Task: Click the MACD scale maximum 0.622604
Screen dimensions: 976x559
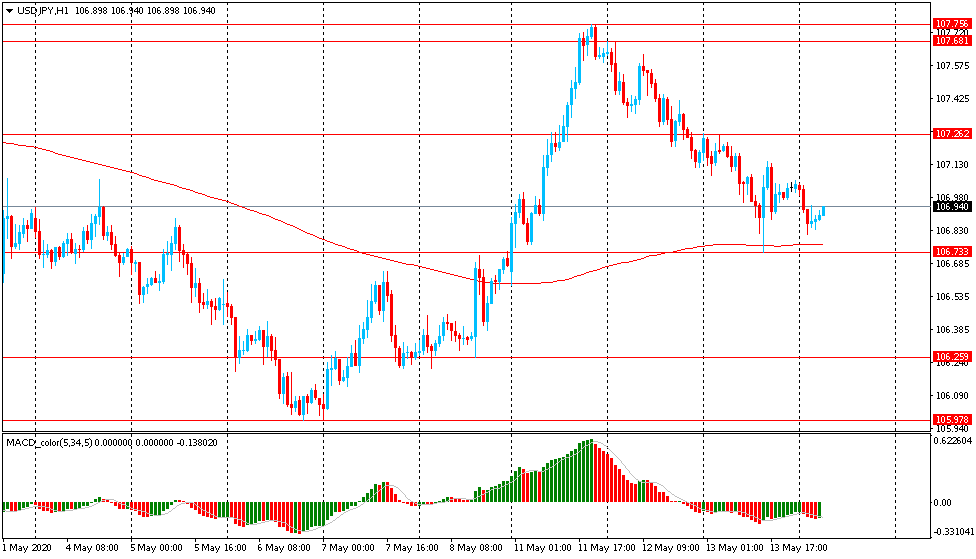Action: (953, 441)
